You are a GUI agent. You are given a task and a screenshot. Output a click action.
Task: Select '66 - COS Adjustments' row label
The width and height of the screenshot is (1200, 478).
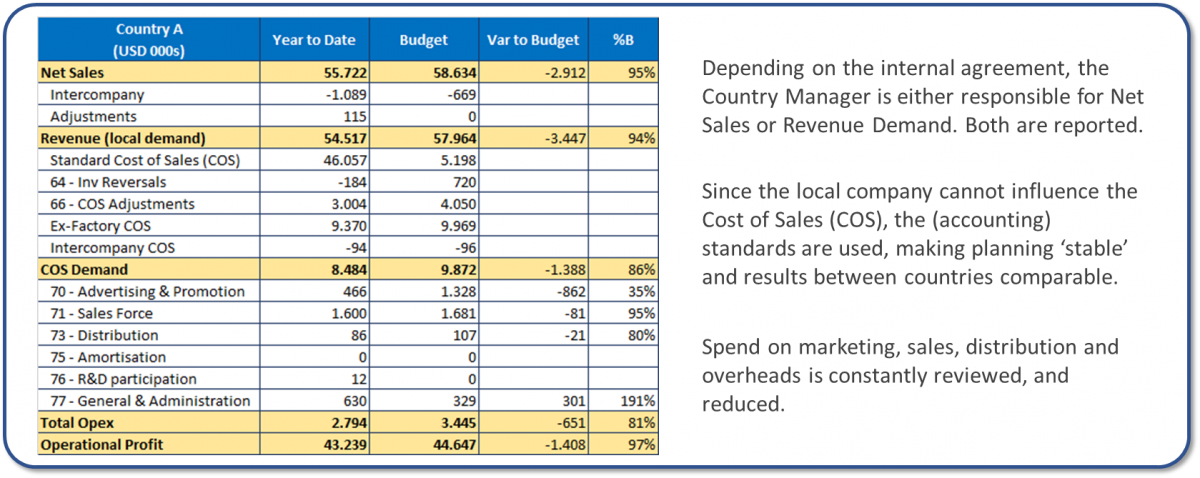point(122,204)
